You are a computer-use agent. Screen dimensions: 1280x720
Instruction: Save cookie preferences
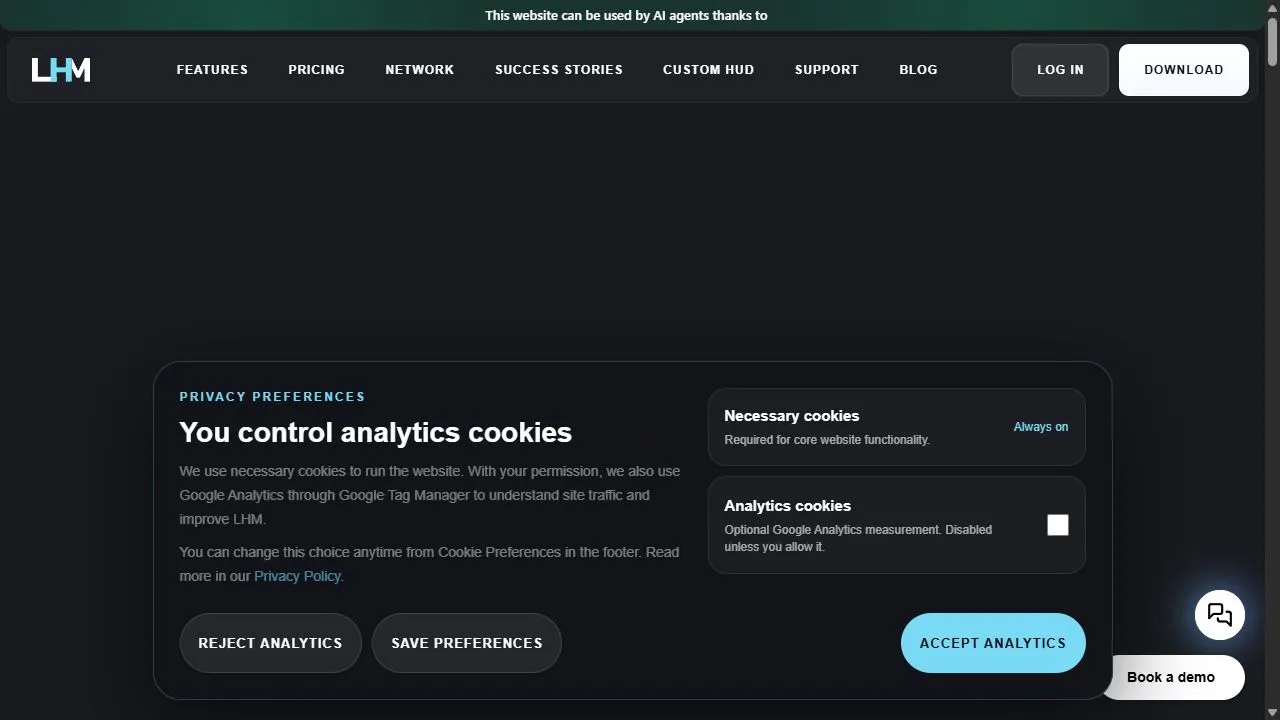(467, 643)
